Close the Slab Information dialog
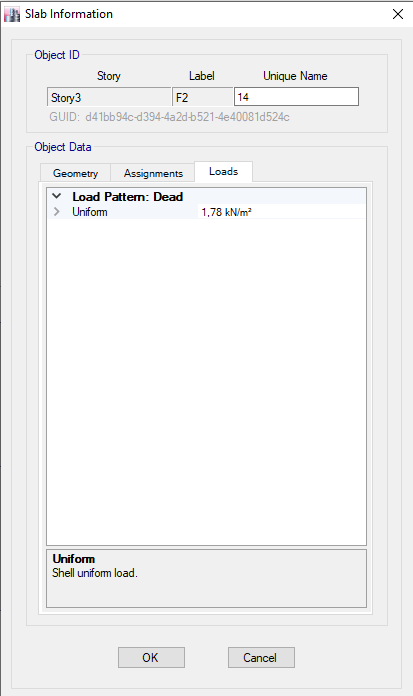Image resolution: width=413 pixels, height=696 pixels. click(398, 14)
